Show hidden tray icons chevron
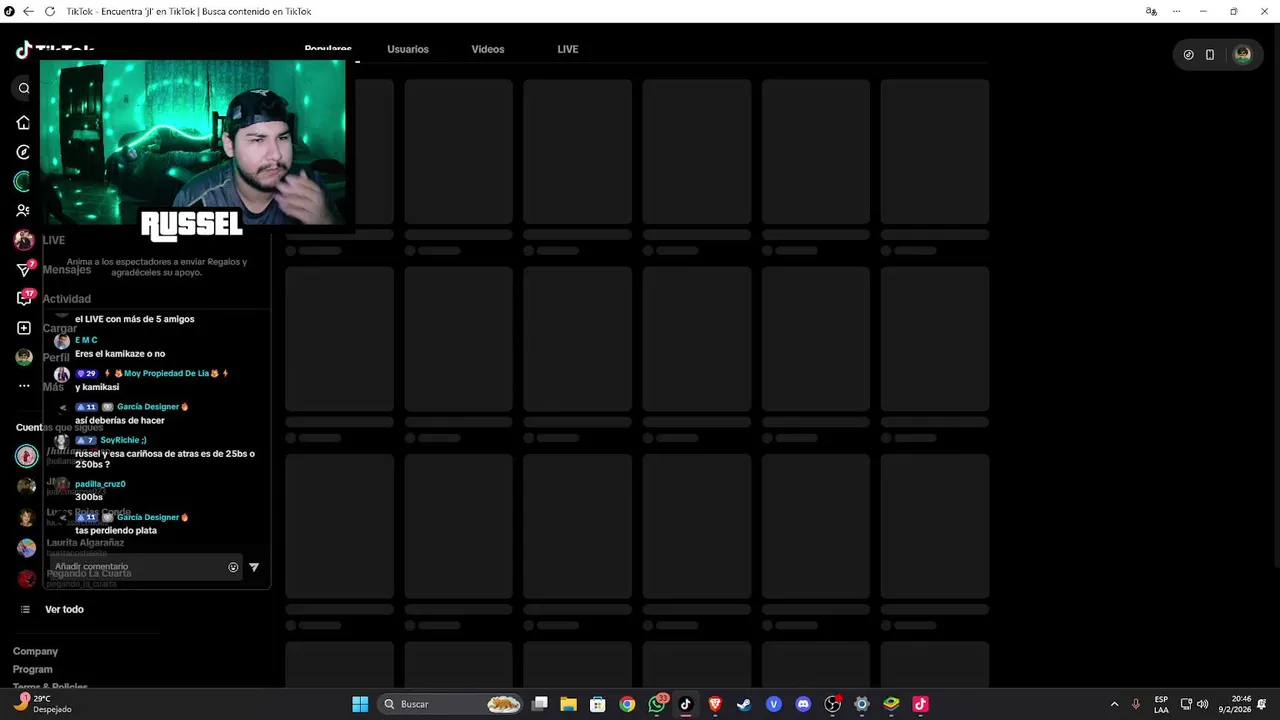Screen dimensions: 1280x720 tap(1114, 704)
